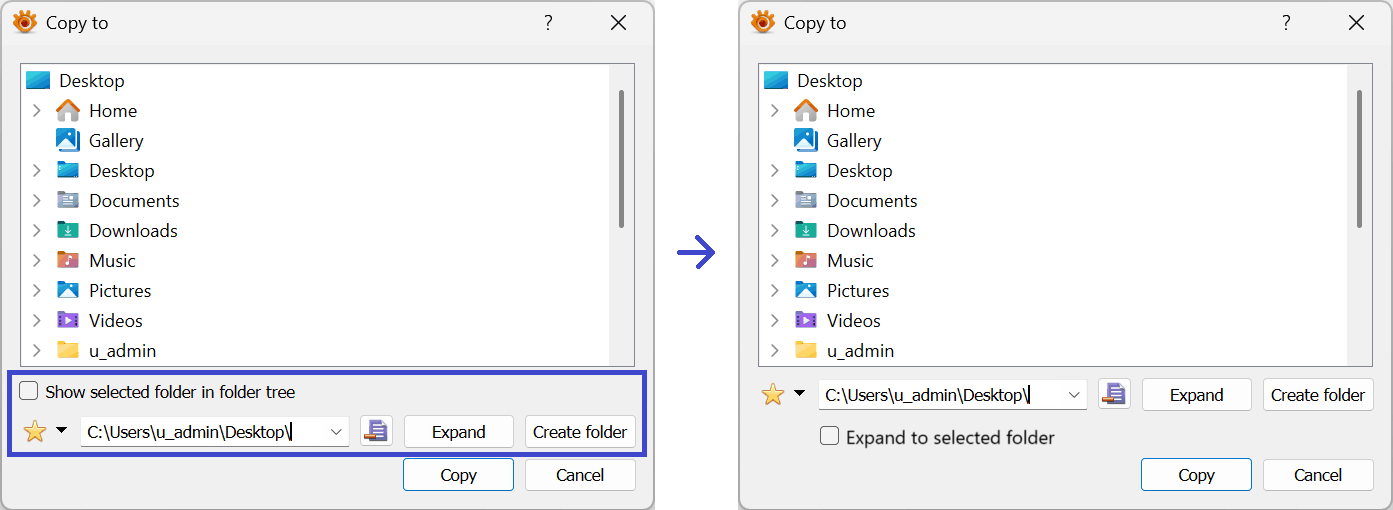
Task: Select Videos text in left dialog tree
Action: click(116, 321)
